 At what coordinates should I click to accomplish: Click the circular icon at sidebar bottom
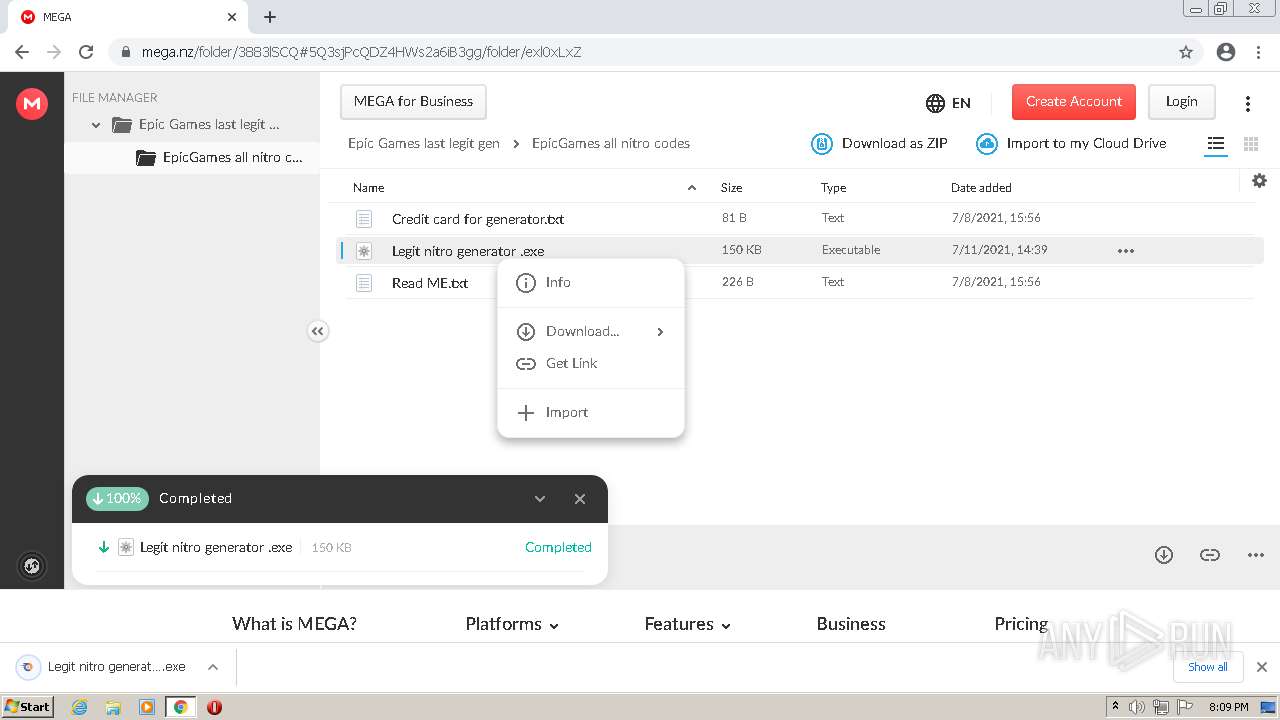pyautogui.click(x=32, y=566)
